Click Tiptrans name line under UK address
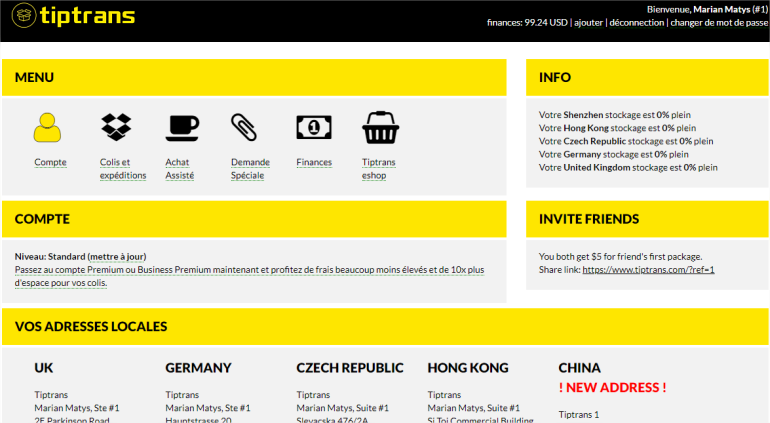This screenshot has height=423, width=770. click(x=51, y=395)
